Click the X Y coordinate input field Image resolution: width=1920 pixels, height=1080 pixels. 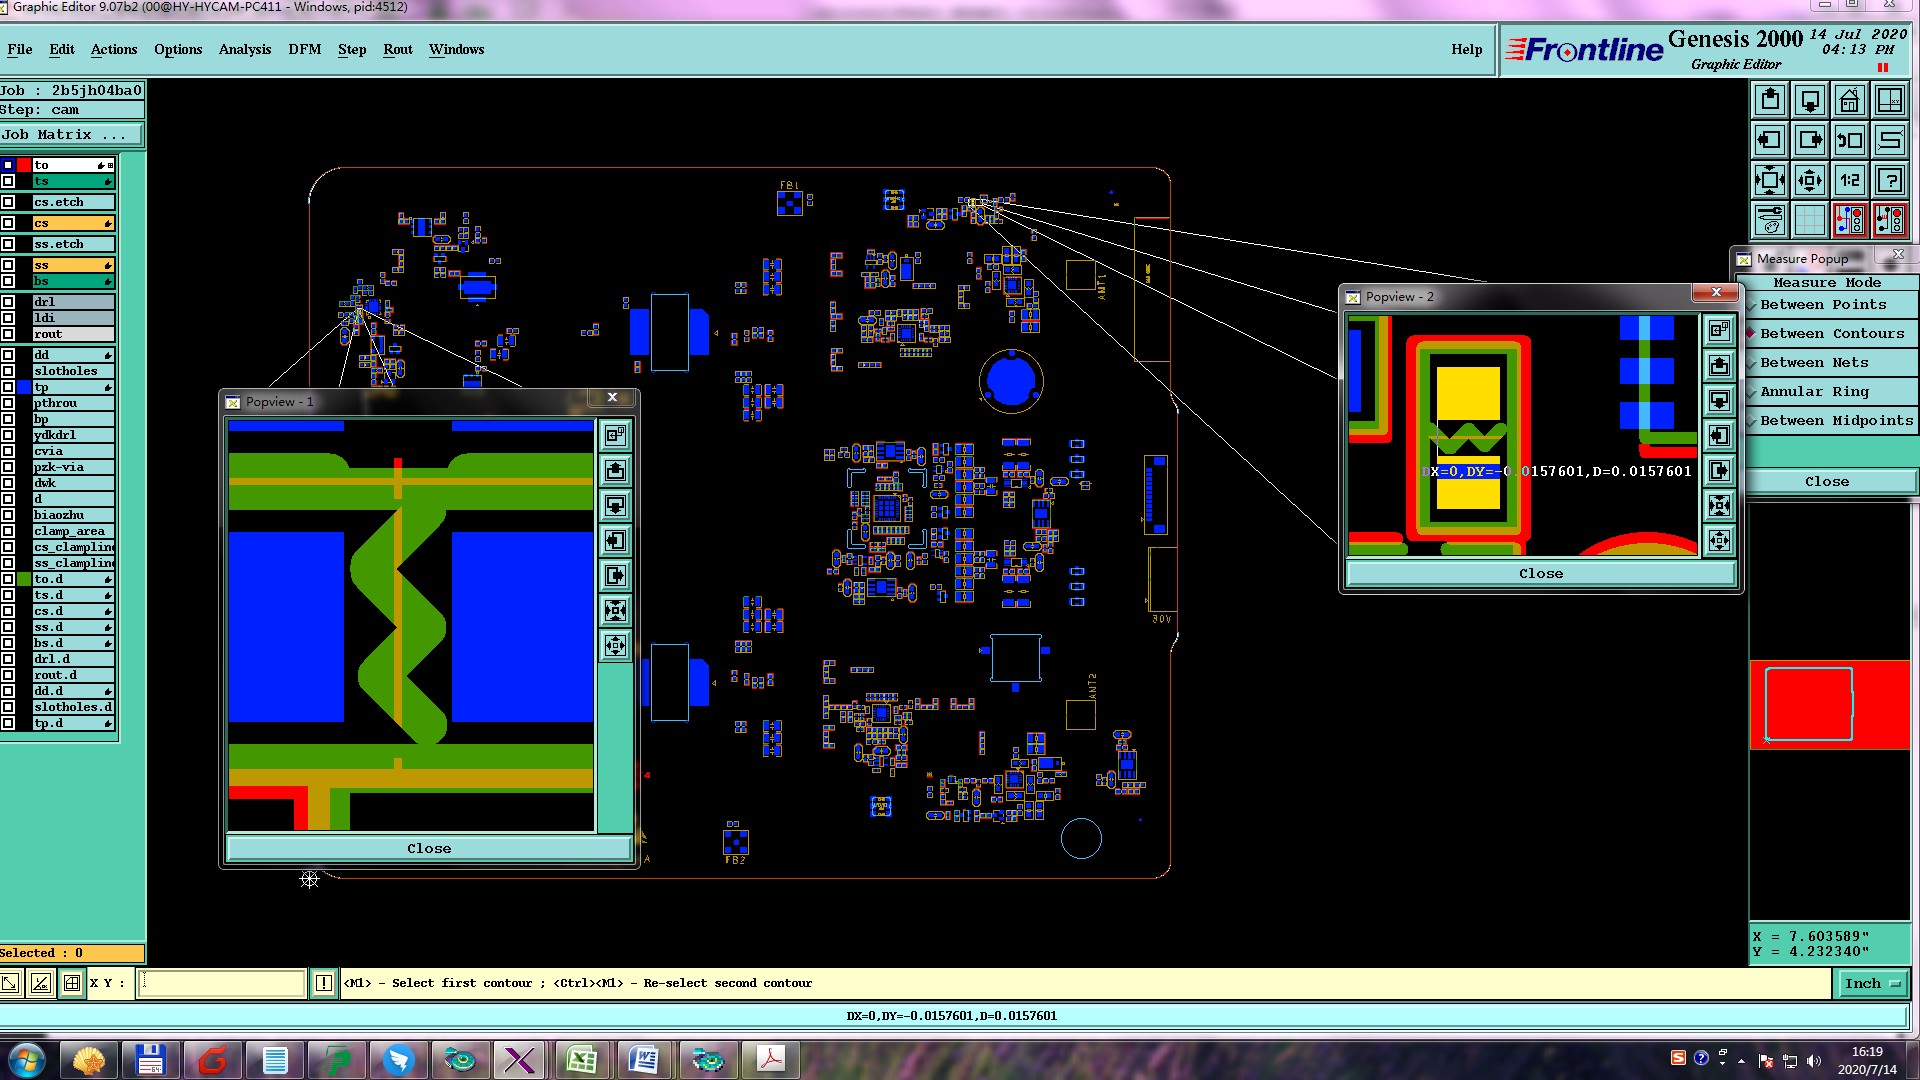[x=220, y=983]
